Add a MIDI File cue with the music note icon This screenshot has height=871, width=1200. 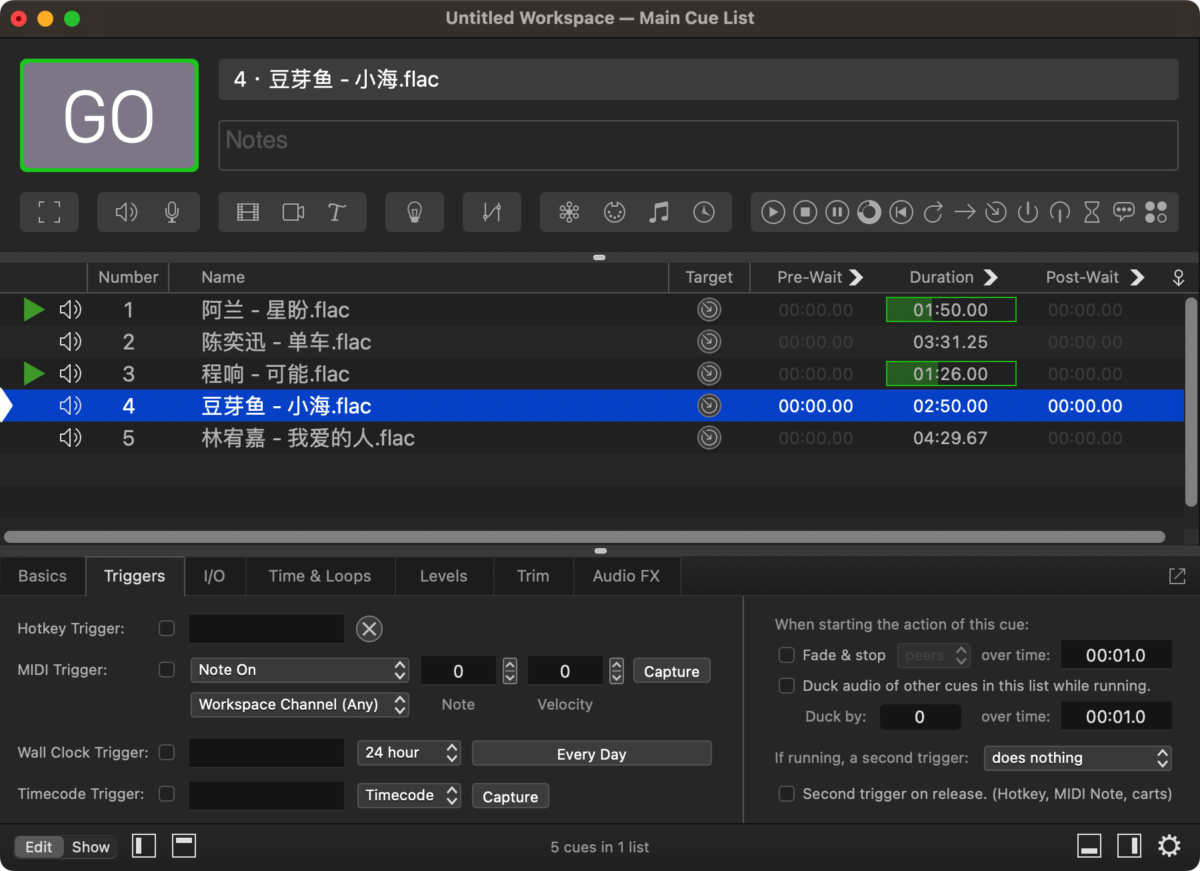tap(658, 212)
